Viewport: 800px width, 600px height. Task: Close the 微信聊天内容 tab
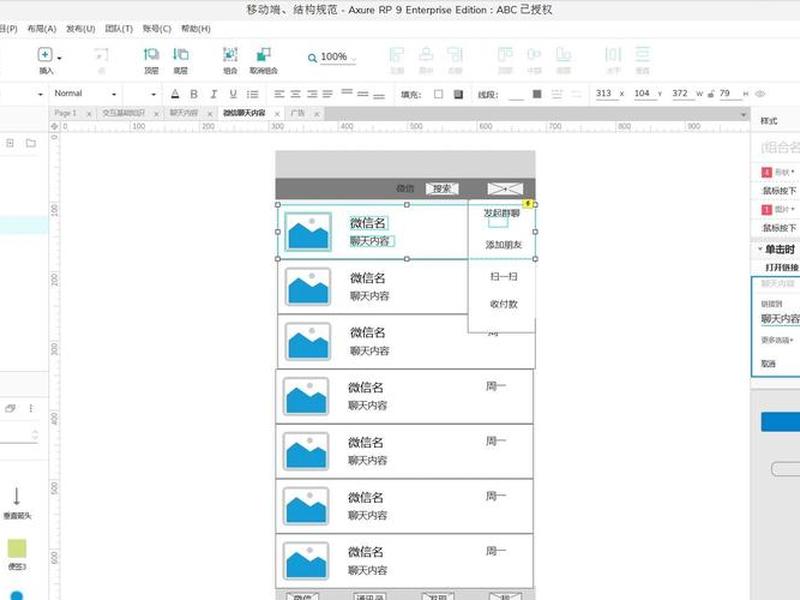click(x=277, y=114)
